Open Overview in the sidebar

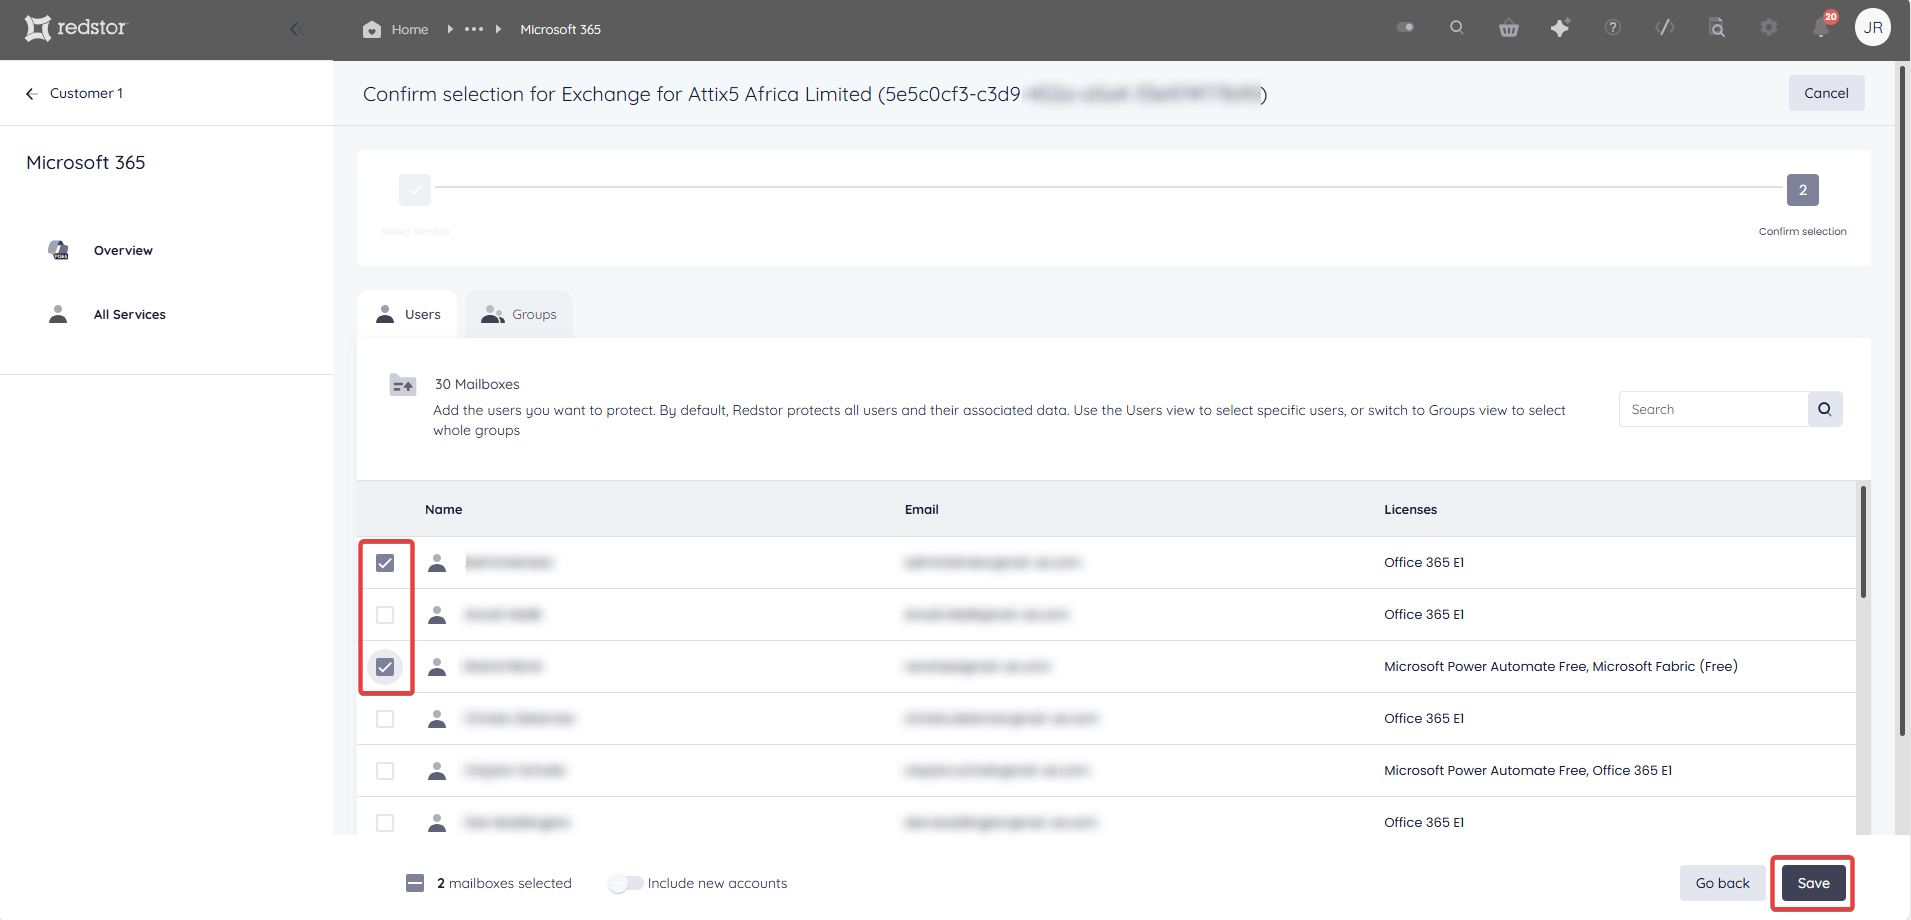pos(123,251)
